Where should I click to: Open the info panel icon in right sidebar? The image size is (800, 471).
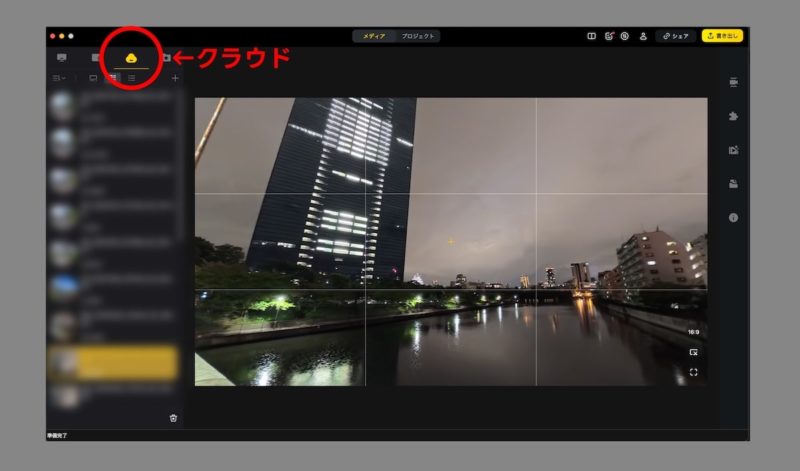tap(734, 217)
